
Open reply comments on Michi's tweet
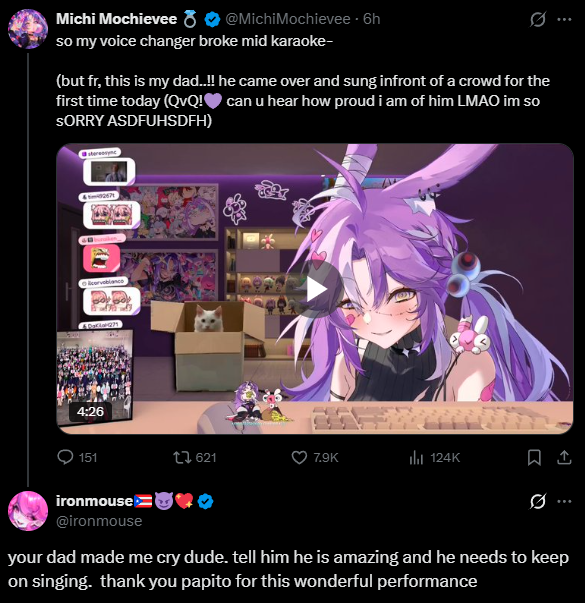(x=77, y=457)
